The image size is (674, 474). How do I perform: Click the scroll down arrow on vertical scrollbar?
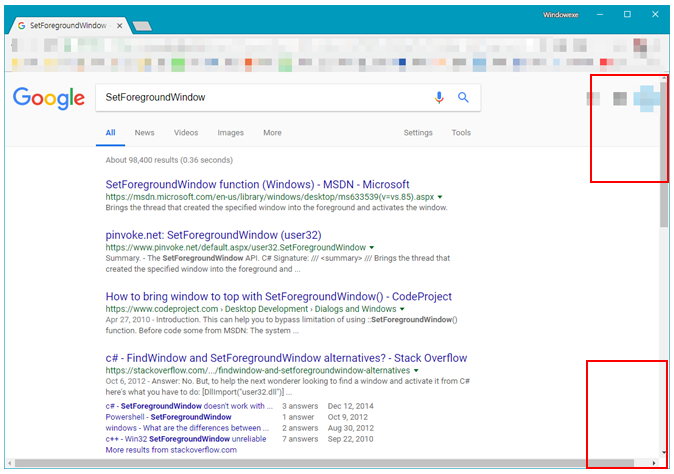[664, 452]
